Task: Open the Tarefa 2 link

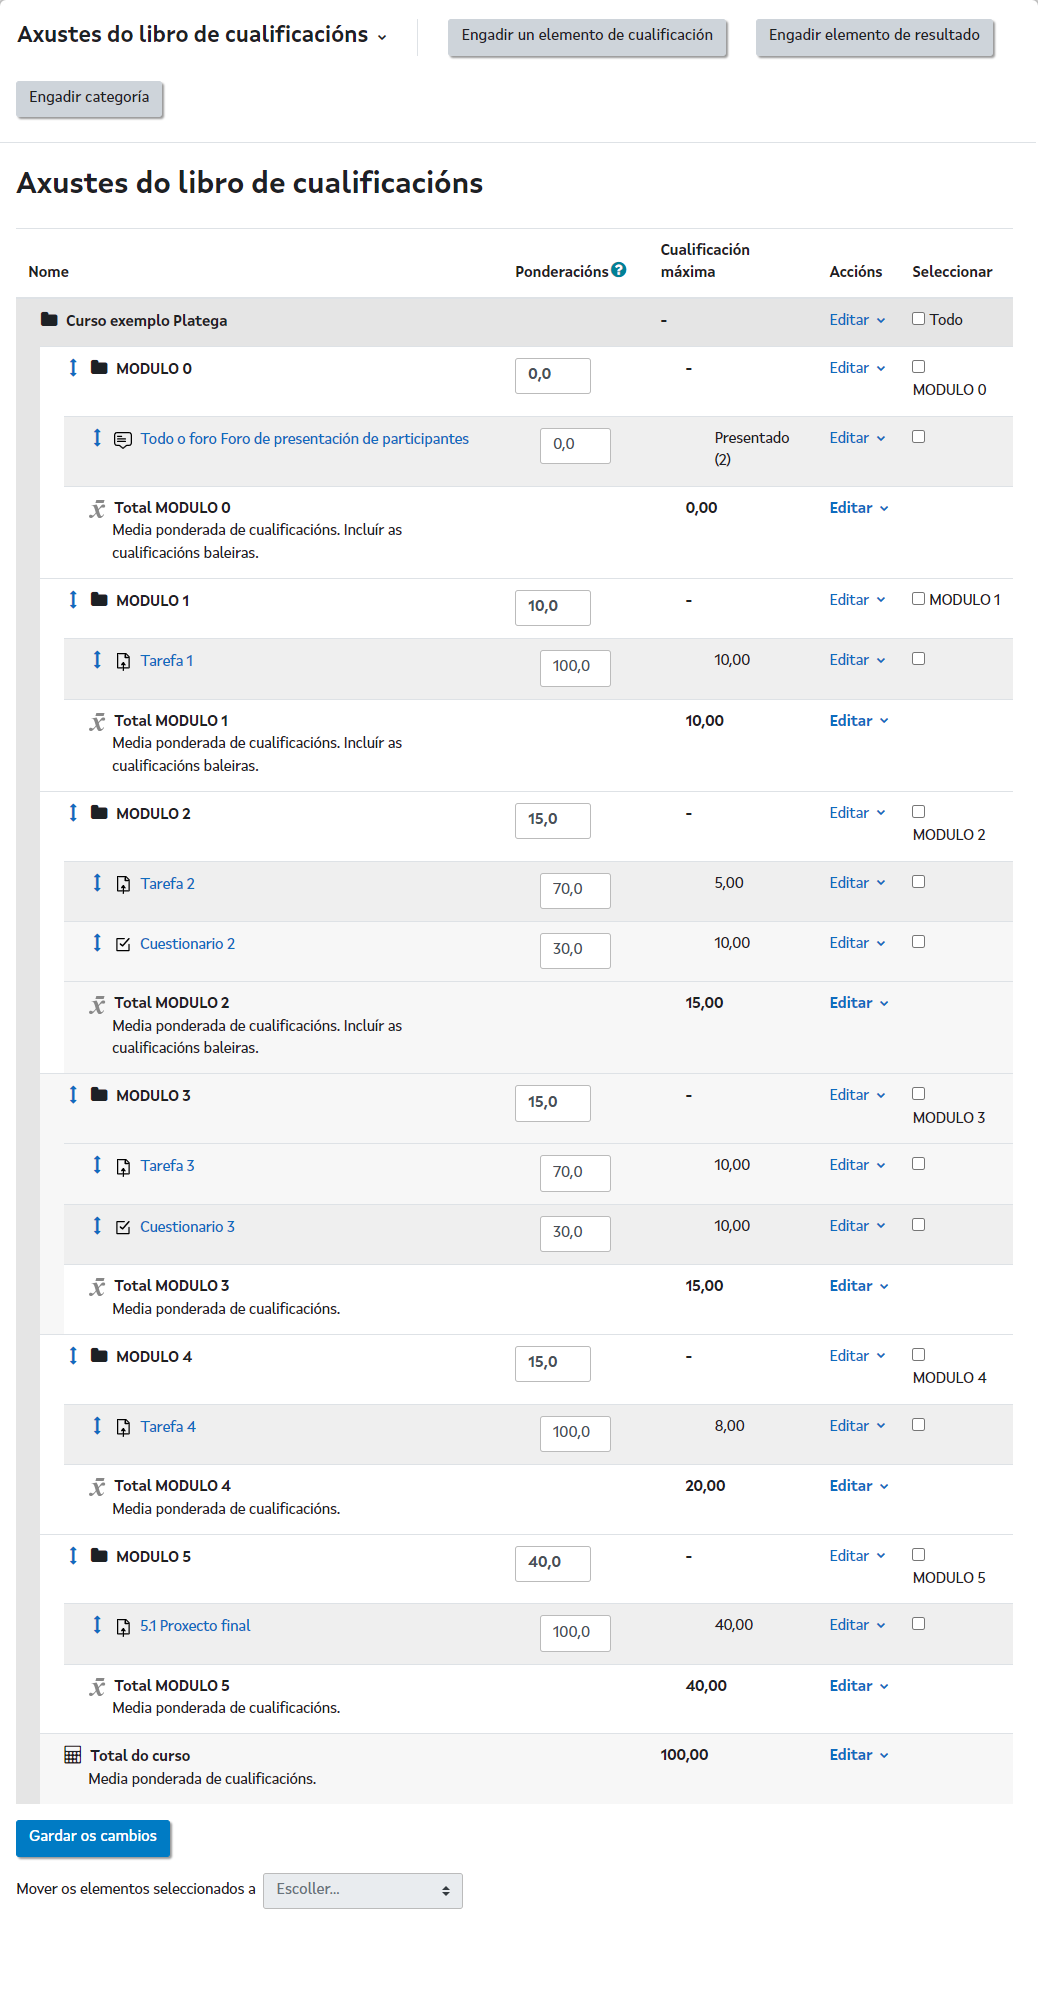Action: 167,883
